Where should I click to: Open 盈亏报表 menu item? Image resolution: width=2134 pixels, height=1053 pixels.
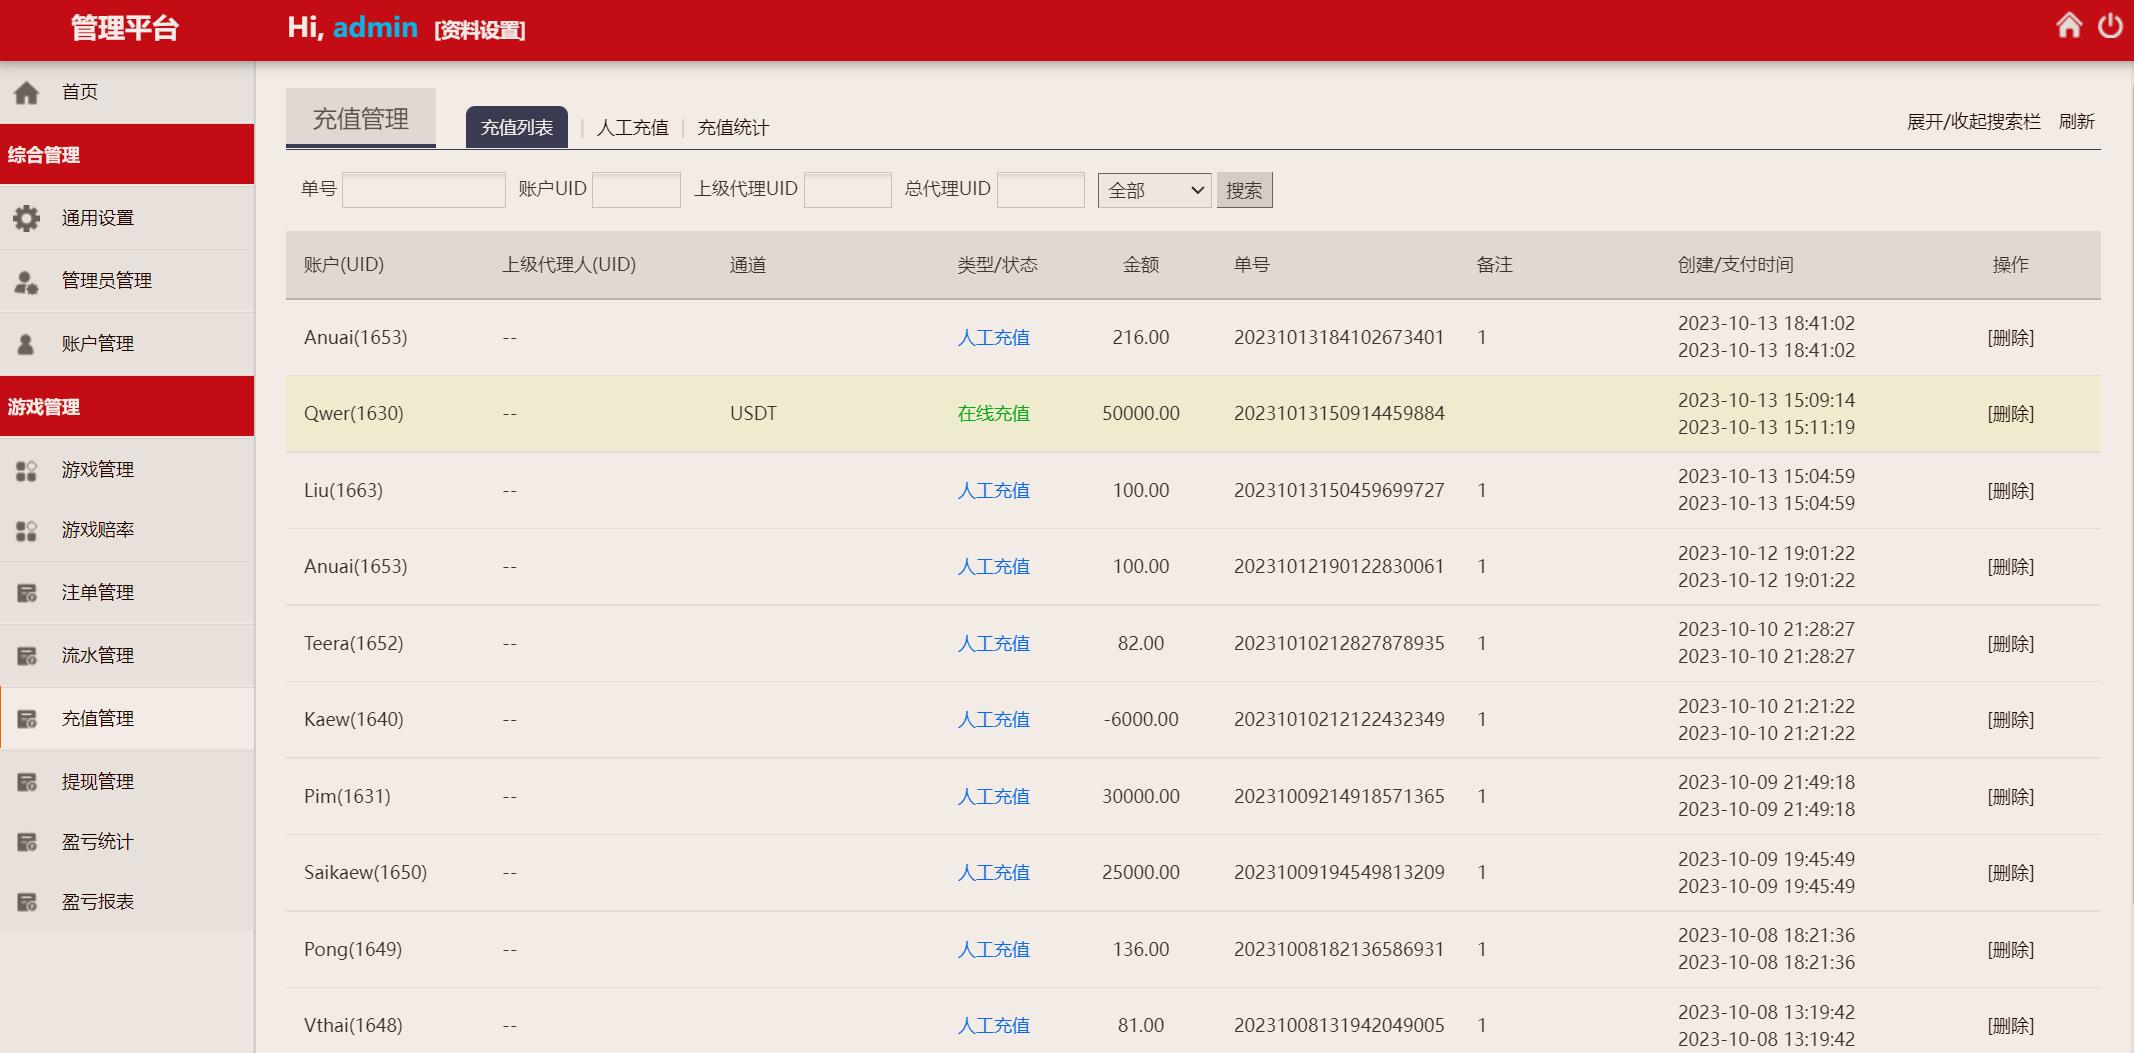pyautogui.click(x=127, y=902)
